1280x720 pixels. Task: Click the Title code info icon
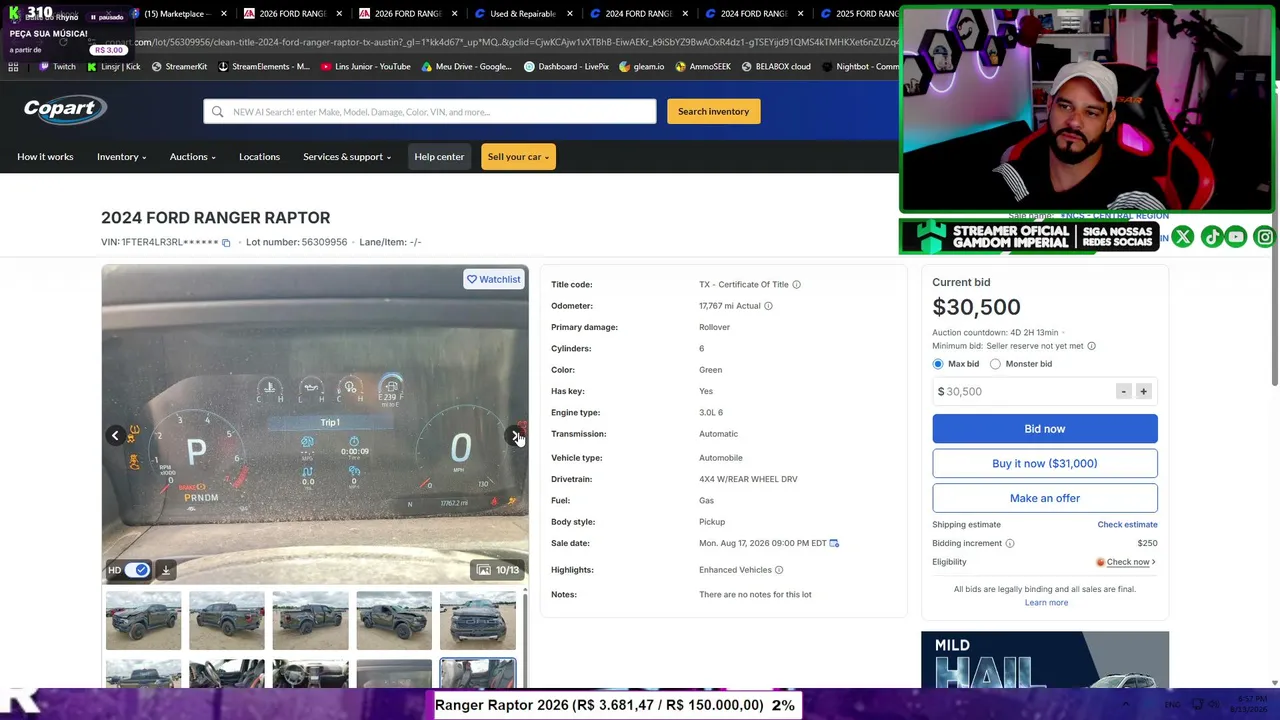pos(796,285)
